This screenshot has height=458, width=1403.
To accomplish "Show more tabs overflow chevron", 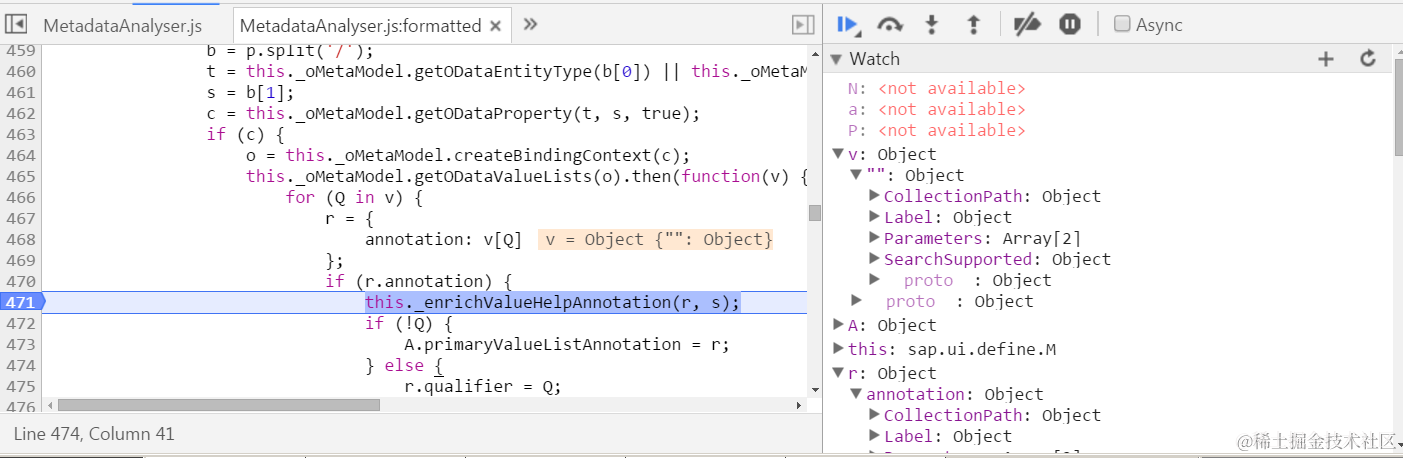I will [x=531, y=24].
